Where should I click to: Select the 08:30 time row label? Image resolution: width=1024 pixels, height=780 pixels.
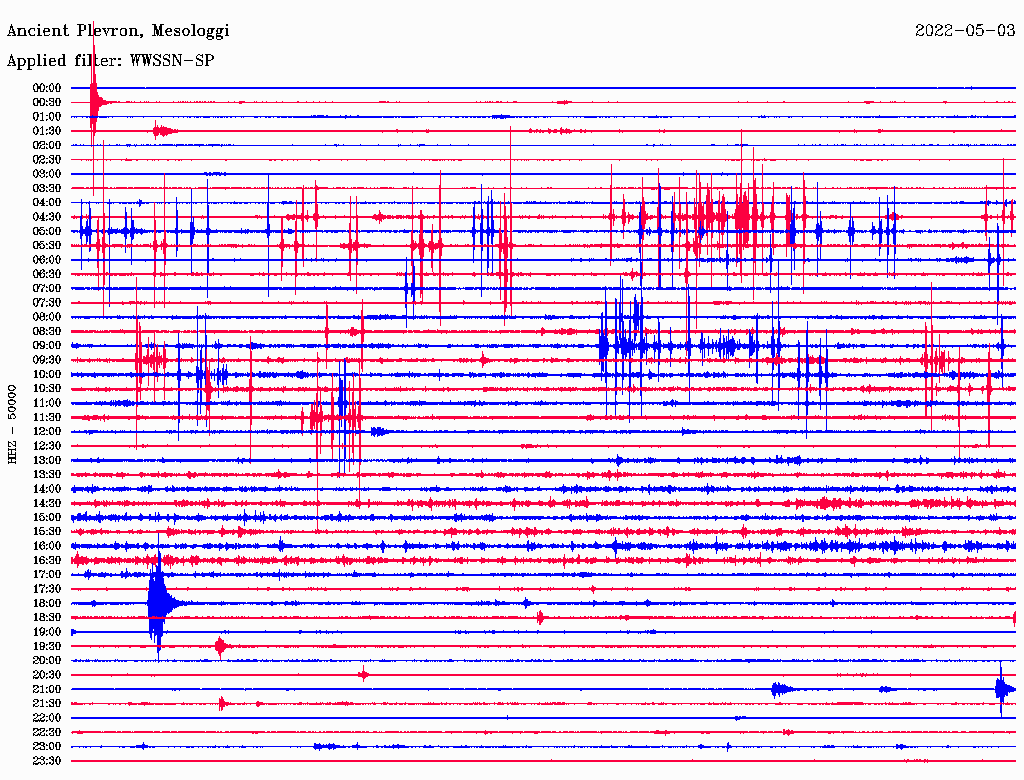click(x=47, y=332)
